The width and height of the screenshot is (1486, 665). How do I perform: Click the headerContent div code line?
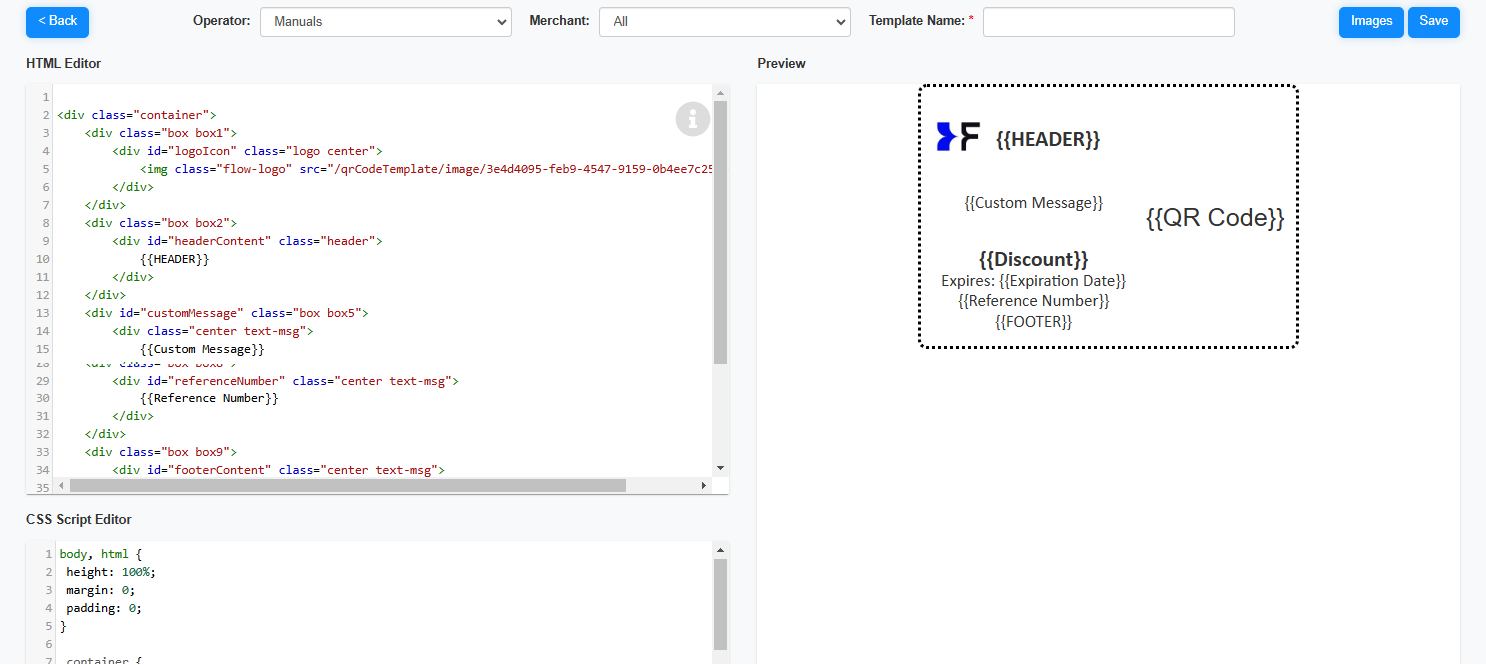(x=248, y=241)
